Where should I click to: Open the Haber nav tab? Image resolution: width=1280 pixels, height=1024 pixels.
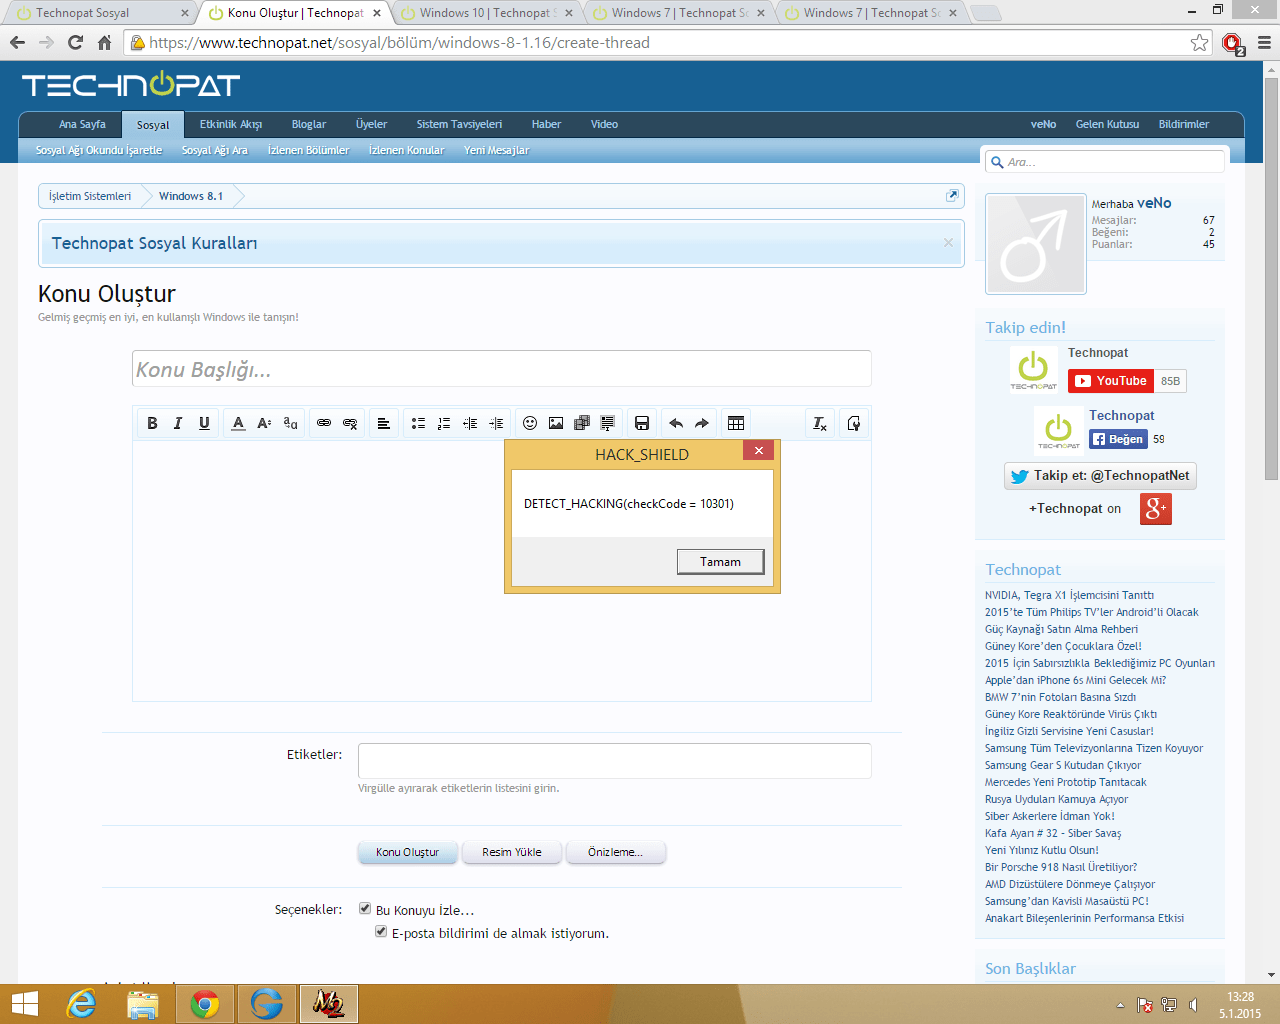[x=546, y=124]
